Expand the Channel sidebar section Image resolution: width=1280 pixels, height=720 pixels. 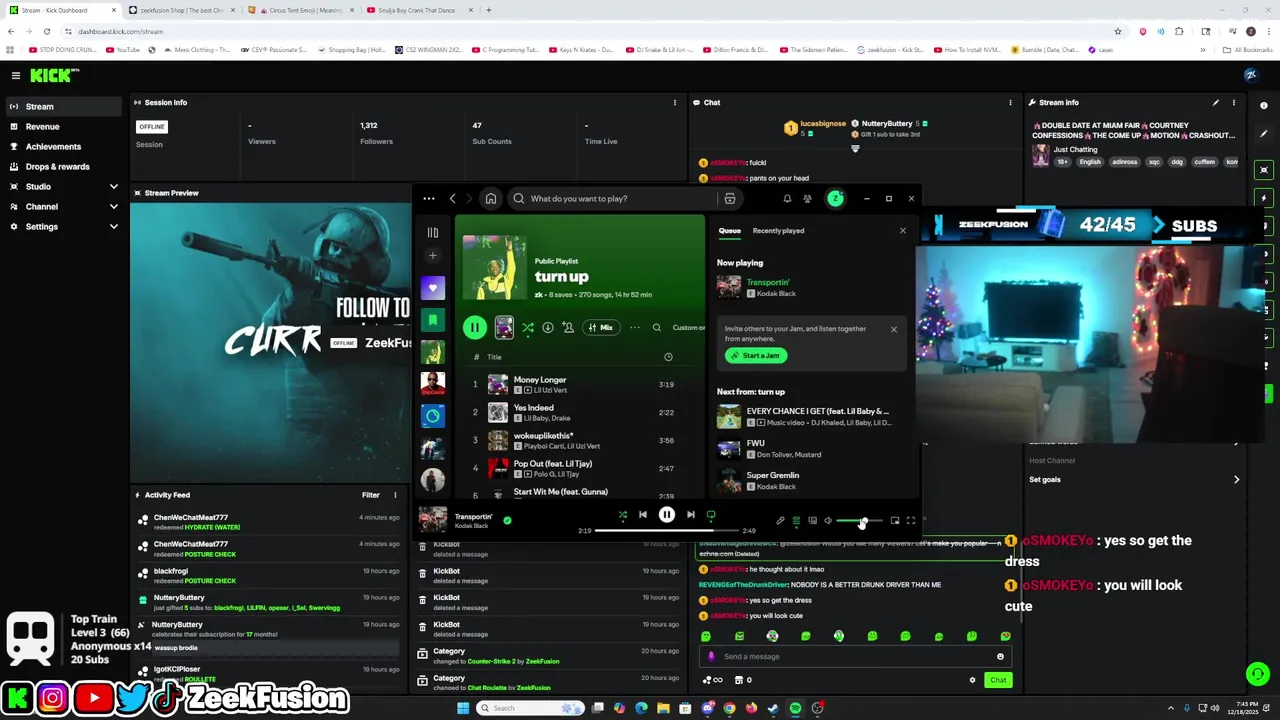coord(114,207)
